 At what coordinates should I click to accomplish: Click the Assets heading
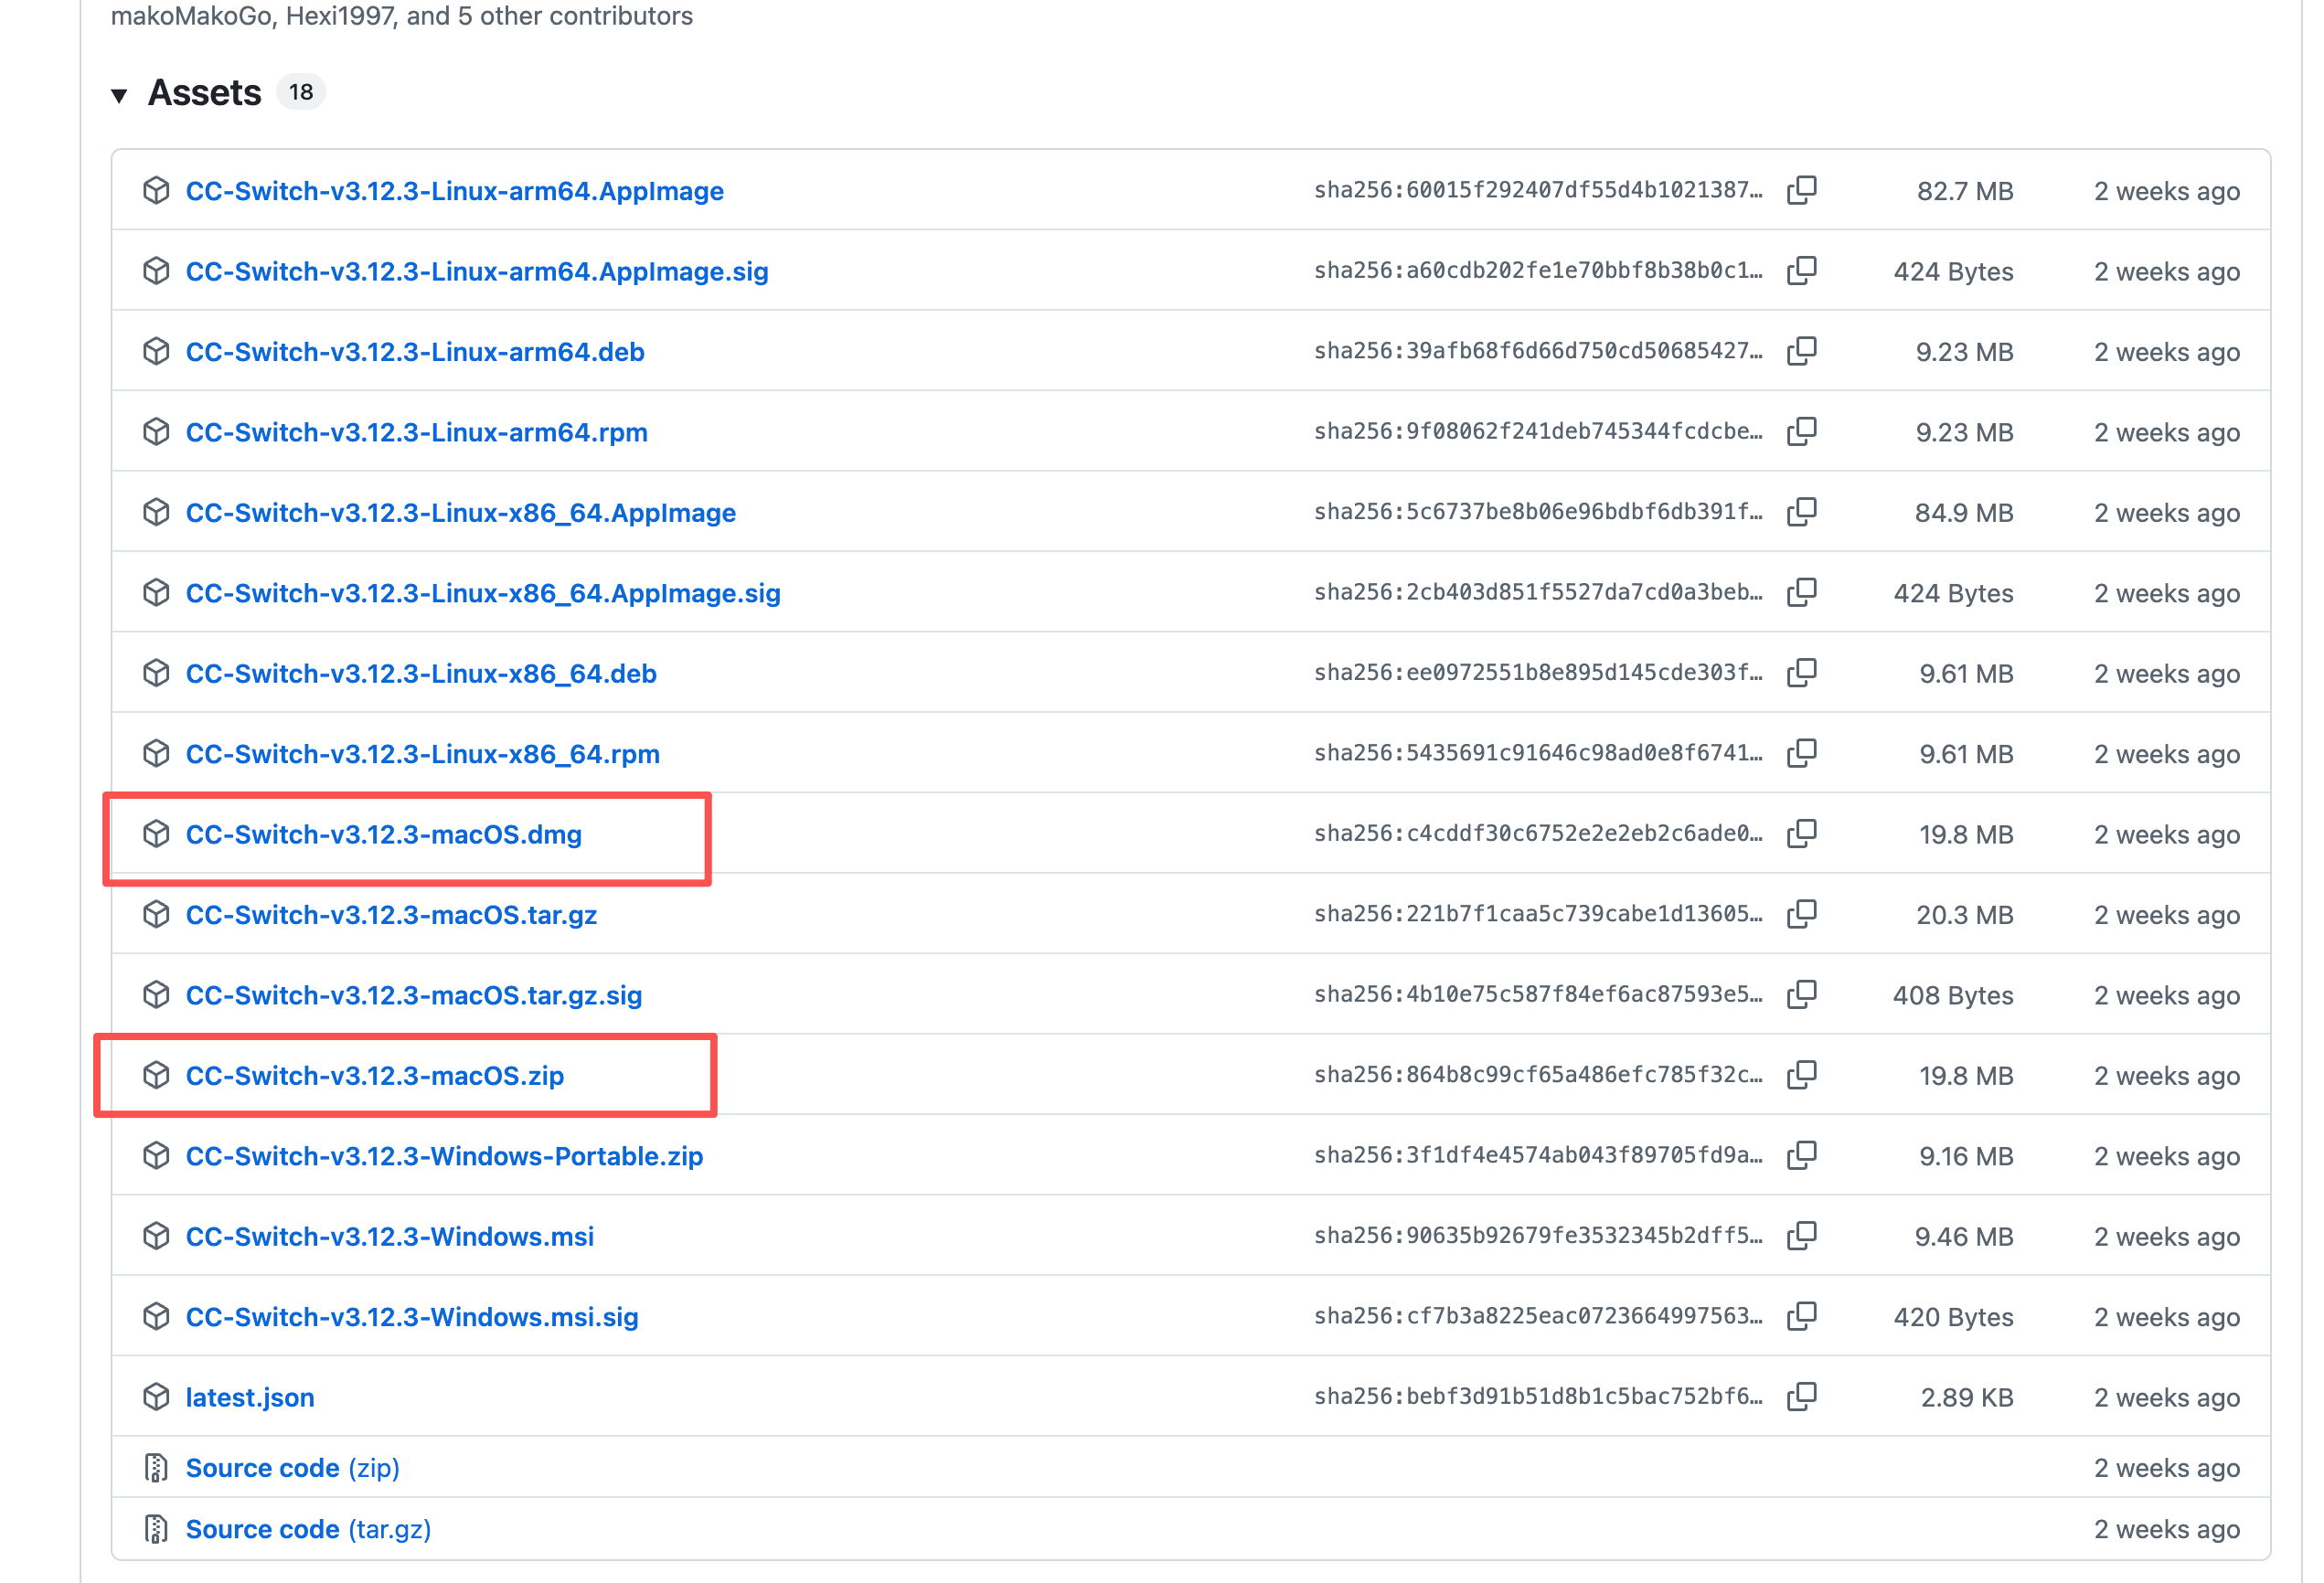[204, 93]
